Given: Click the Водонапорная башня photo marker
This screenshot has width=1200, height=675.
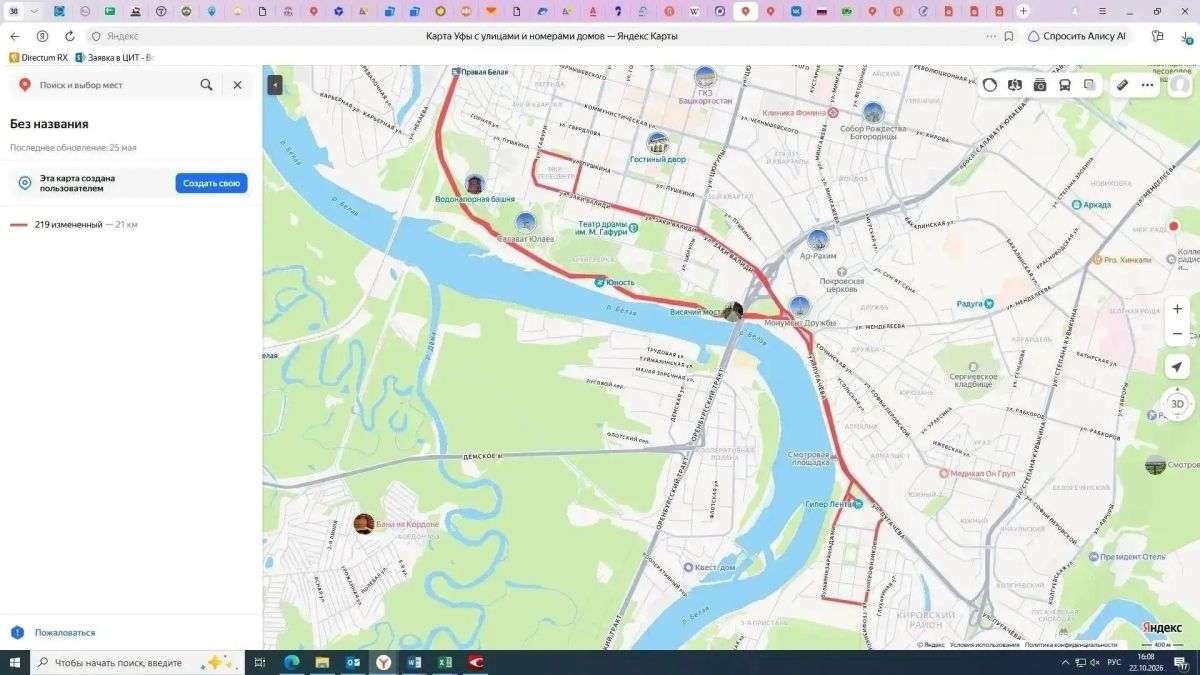Looking at the screenshot, I should pyautogui.click(x=475, y=184).
